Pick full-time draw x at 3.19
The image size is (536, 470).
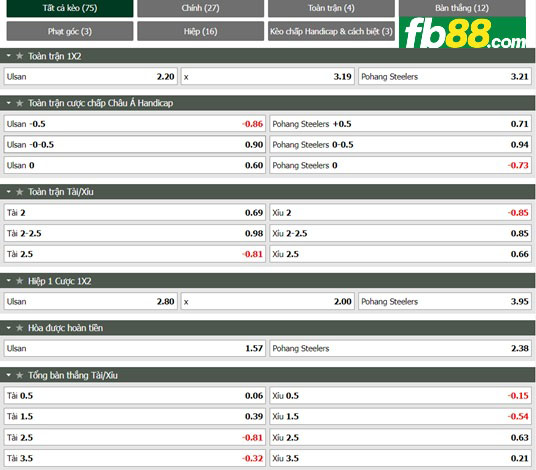268,77
